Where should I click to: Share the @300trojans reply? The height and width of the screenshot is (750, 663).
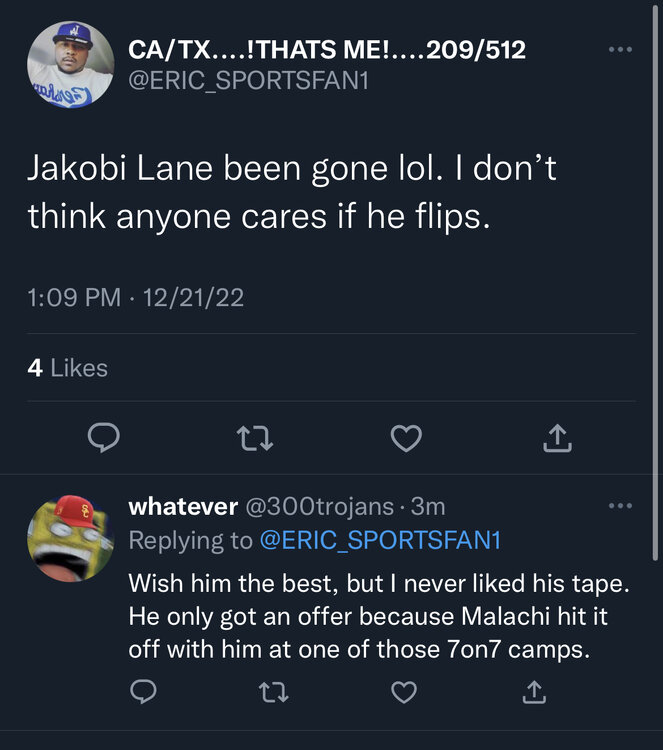[534, 691]
